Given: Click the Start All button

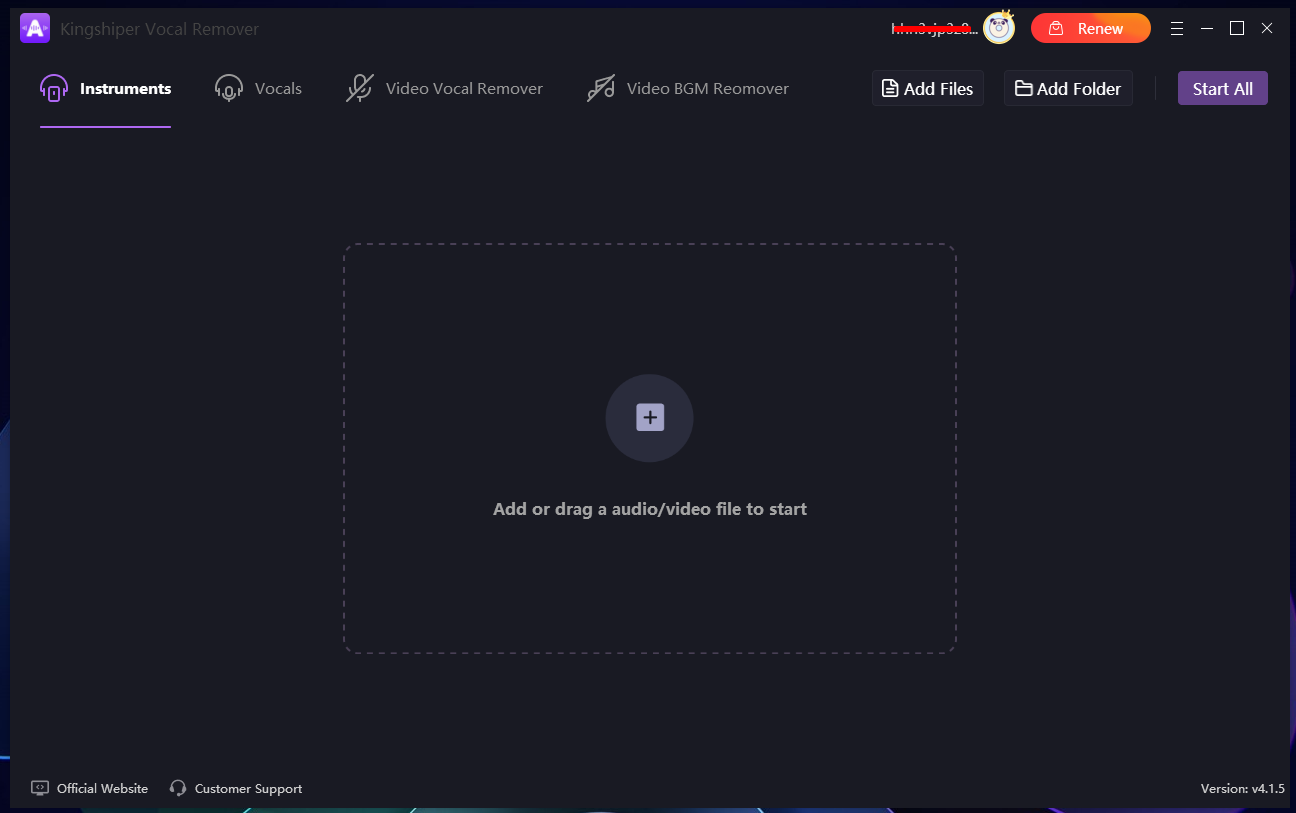Looking at the screenshot, I should 1222,88.
